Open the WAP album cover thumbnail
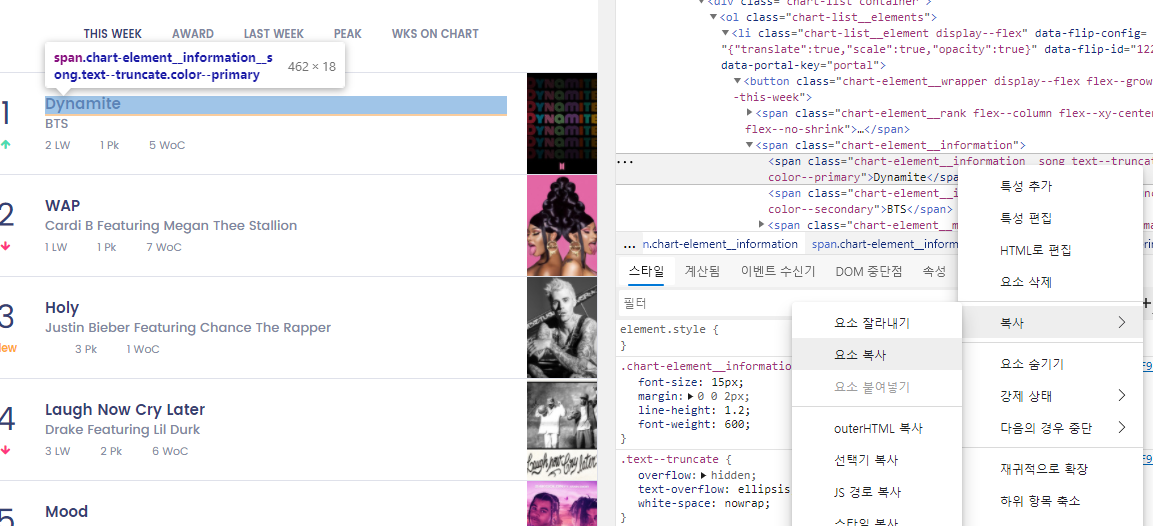Screen dimensions: 1153x526 [562, 226]
